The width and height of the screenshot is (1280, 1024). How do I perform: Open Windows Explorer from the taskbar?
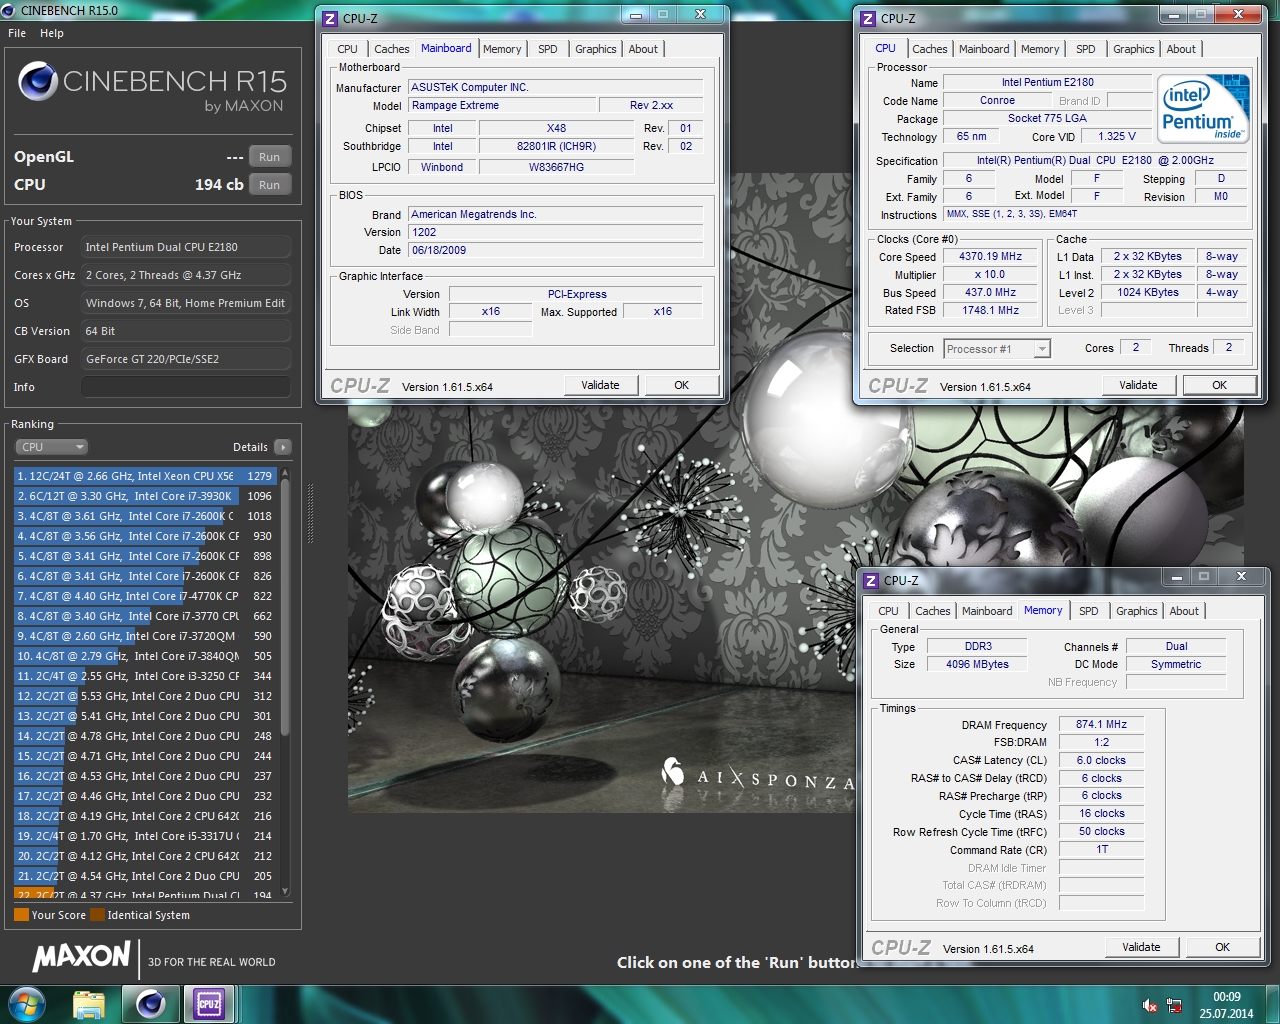(89, 1004)
